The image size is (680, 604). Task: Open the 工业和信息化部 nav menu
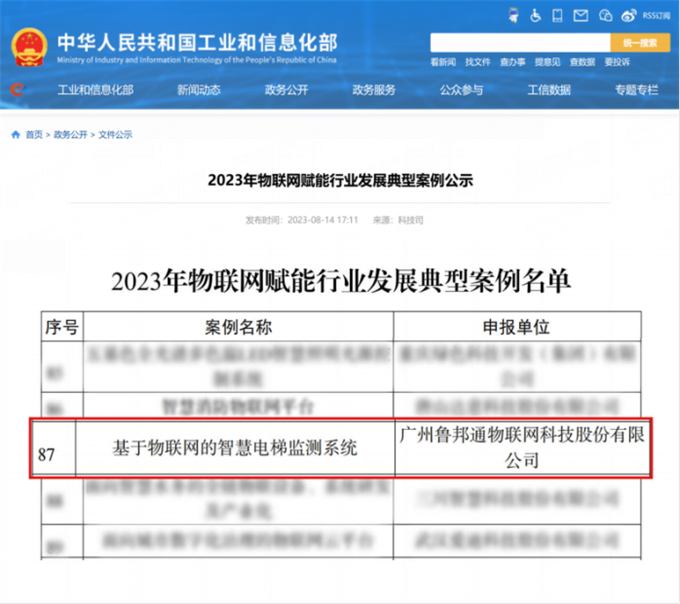tap(95, 90)
